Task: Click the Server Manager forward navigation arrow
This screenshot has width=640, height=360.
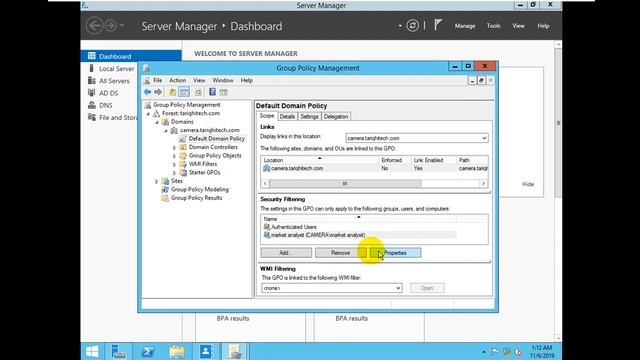Action: coord(111,26)
